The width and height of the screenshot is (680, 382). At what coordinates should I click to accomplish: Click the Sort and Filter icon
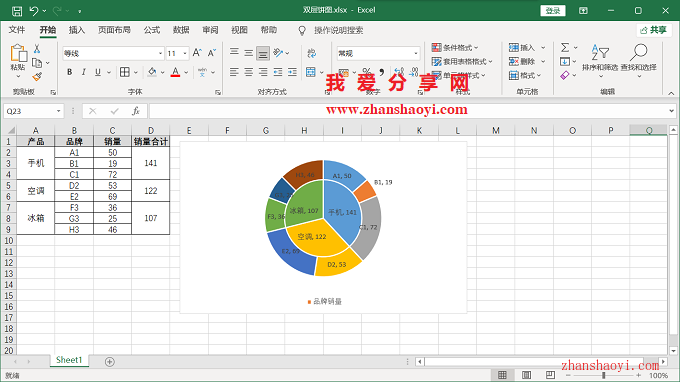(x=600, y=52)
